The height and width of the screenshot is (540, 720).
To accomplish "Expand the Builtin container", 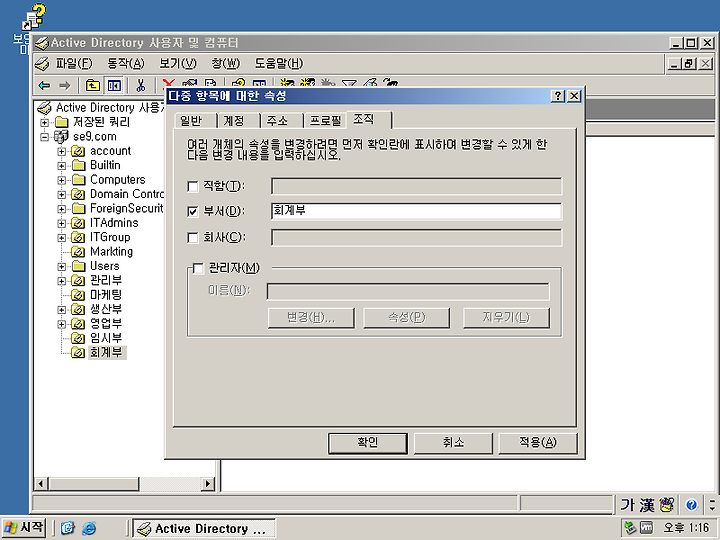I will point(62,165).
